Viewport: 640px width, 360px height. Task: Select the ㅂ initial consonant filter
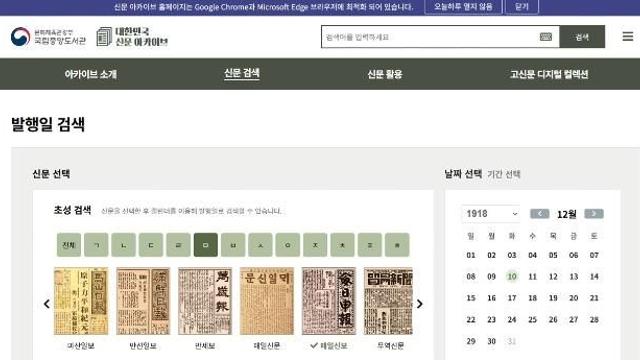[x=233, y=245]
